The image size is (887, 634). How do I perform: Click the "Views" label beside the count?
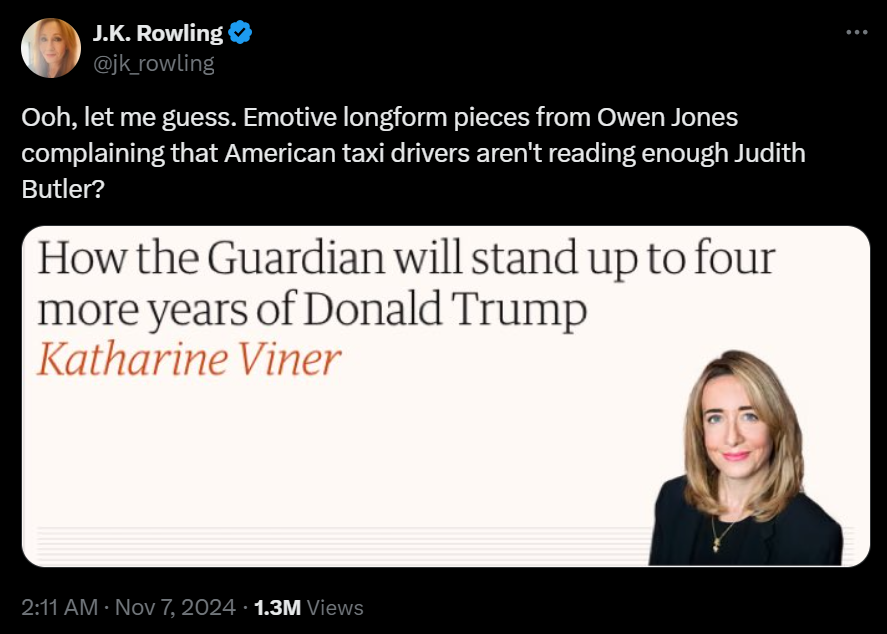tap(335, 607)
